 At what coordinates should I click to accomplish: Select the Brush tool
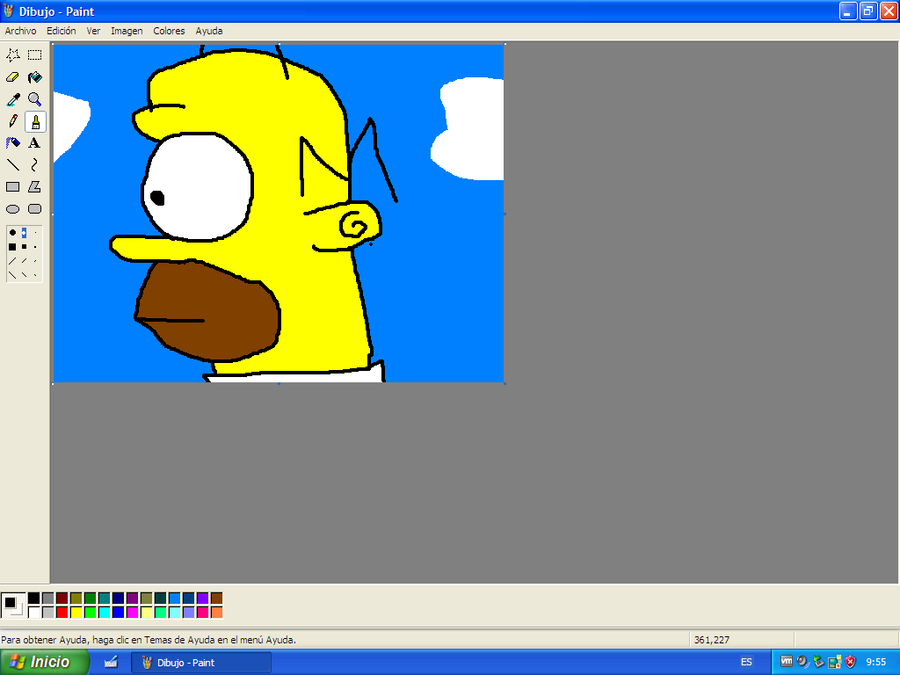[35, 121]
